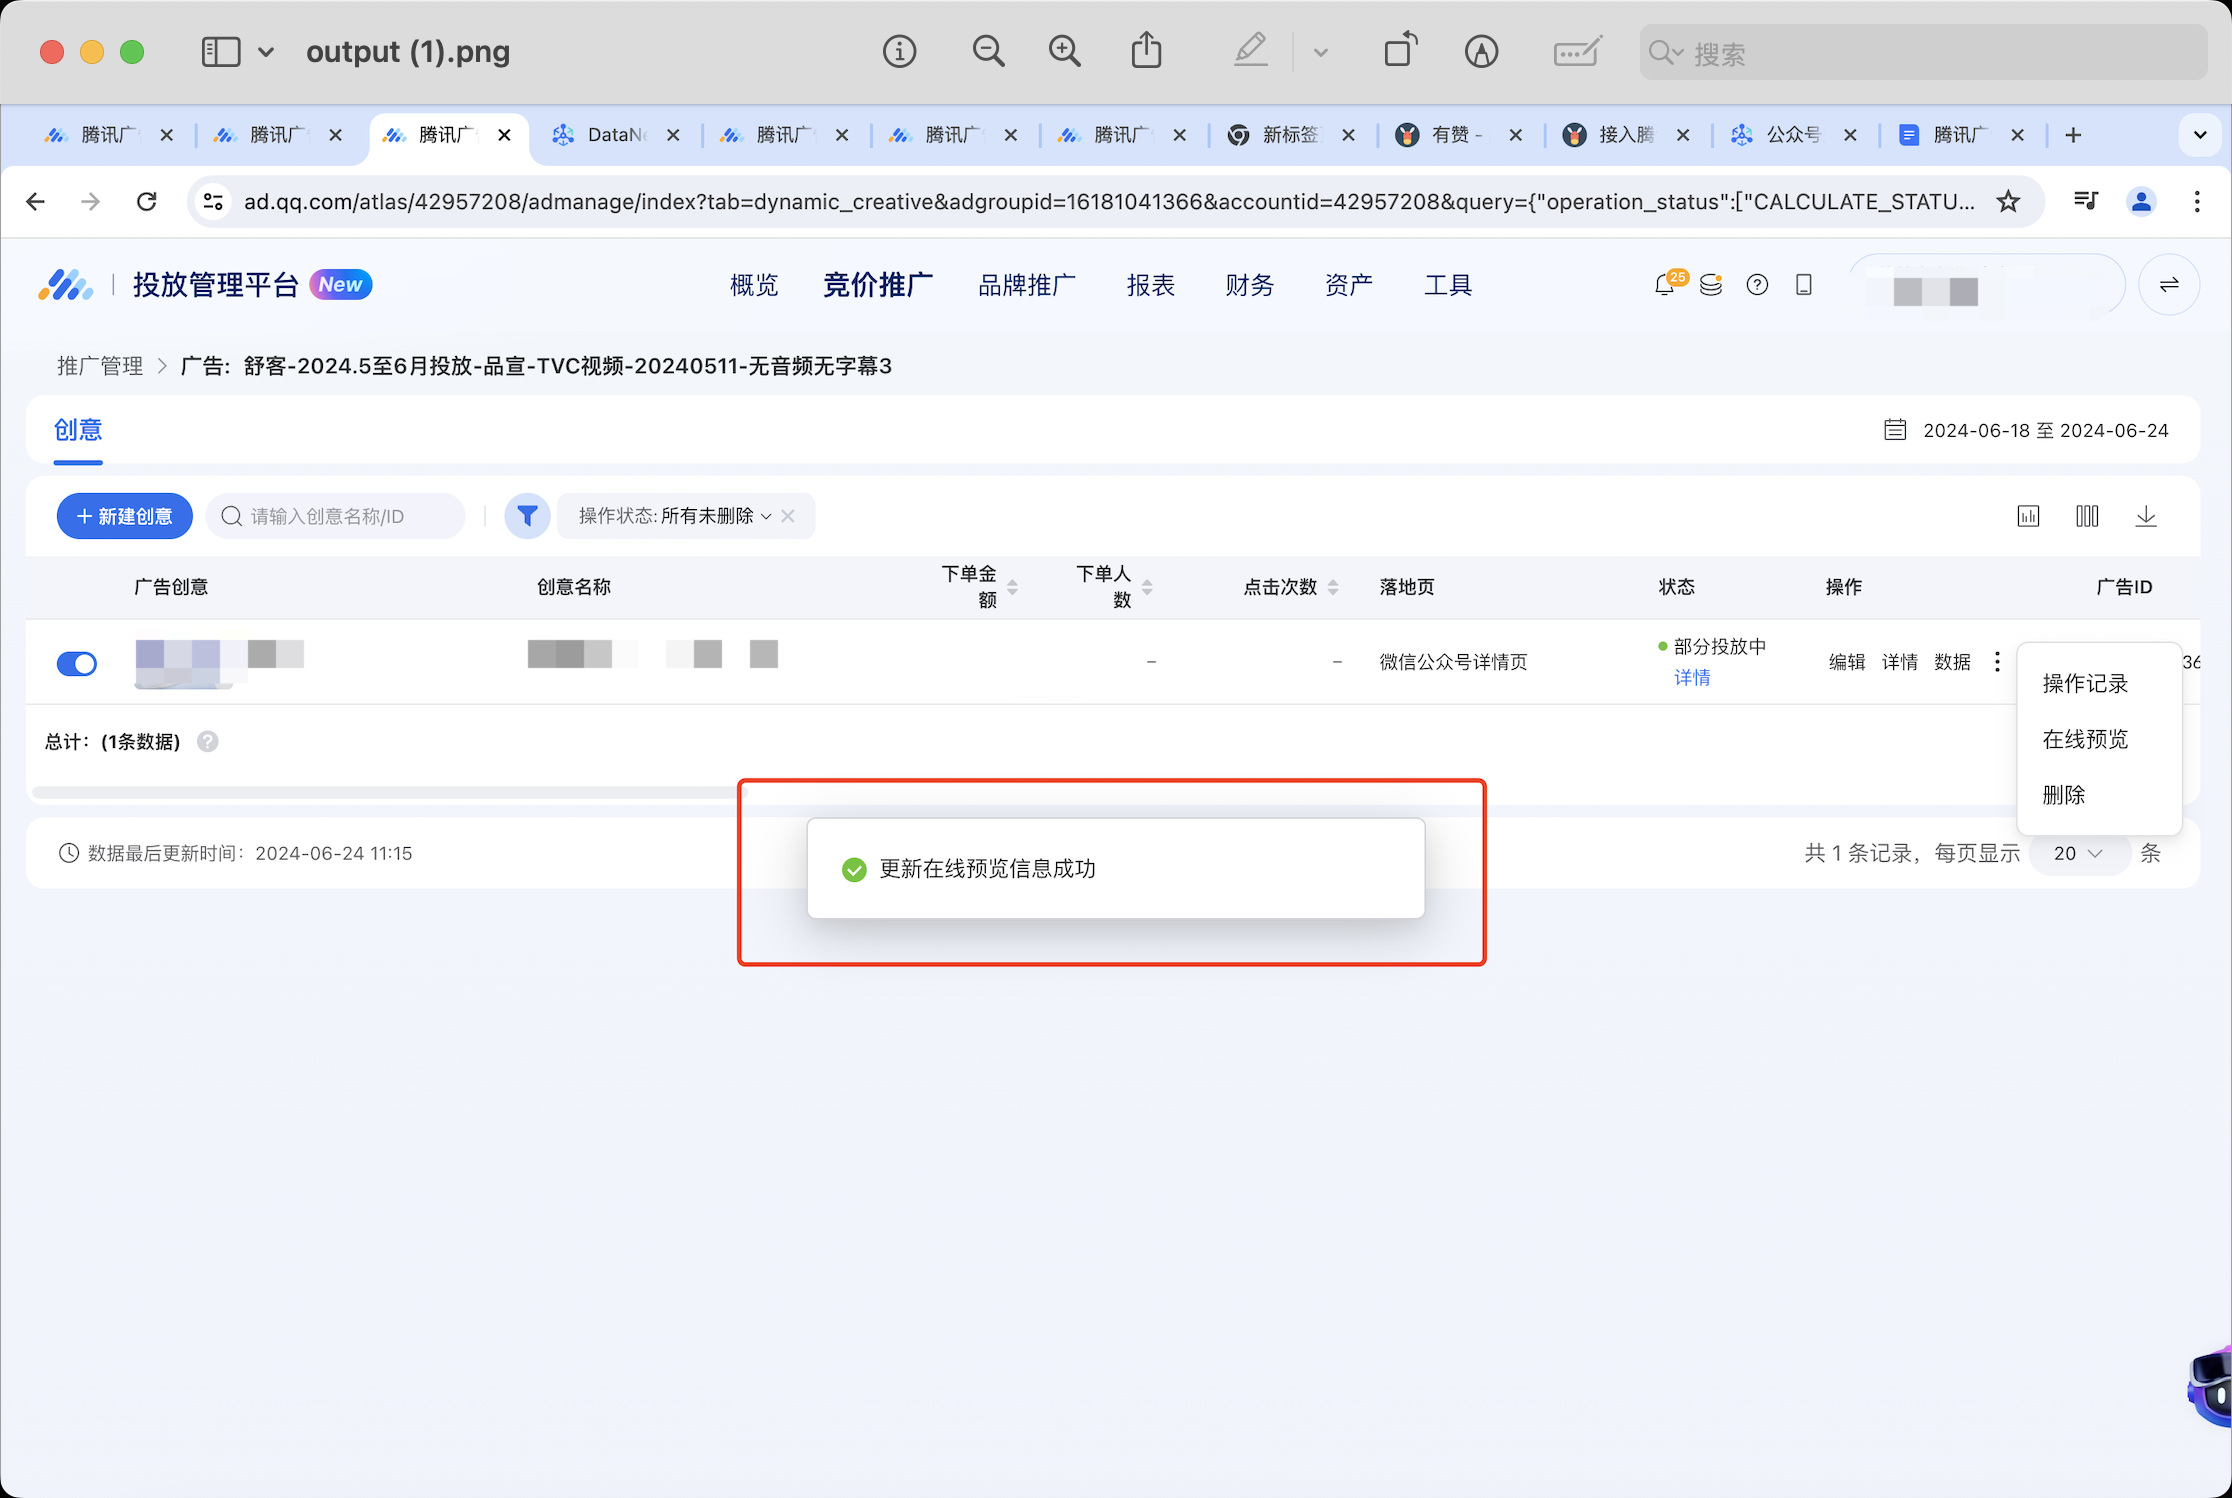The image size is (2232, 1498).
Task: Click the horizontal table scrollbar
Action: 390,792
